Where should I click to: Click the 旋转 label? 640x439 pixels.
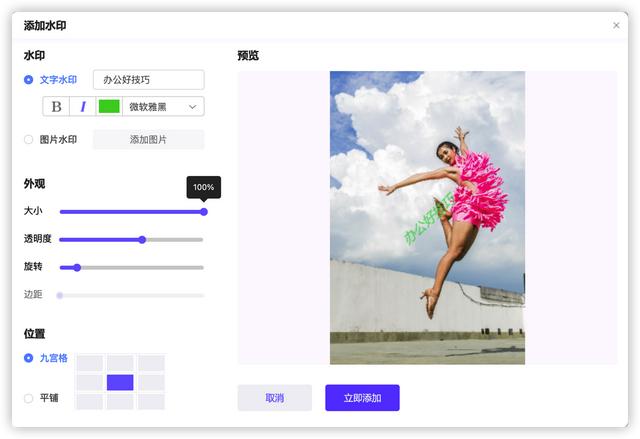33,266
